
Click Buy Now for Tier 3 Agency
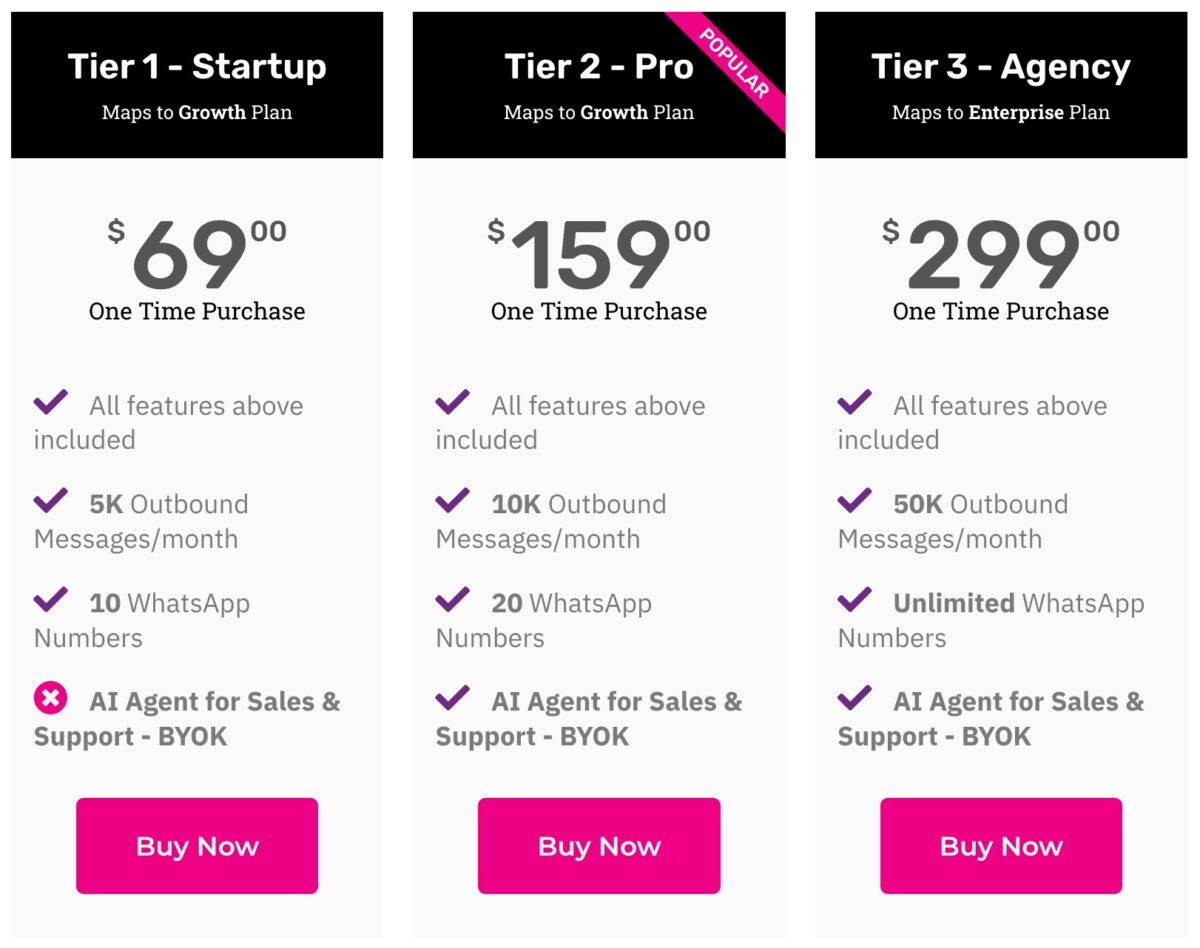[x=1001, y=845]
